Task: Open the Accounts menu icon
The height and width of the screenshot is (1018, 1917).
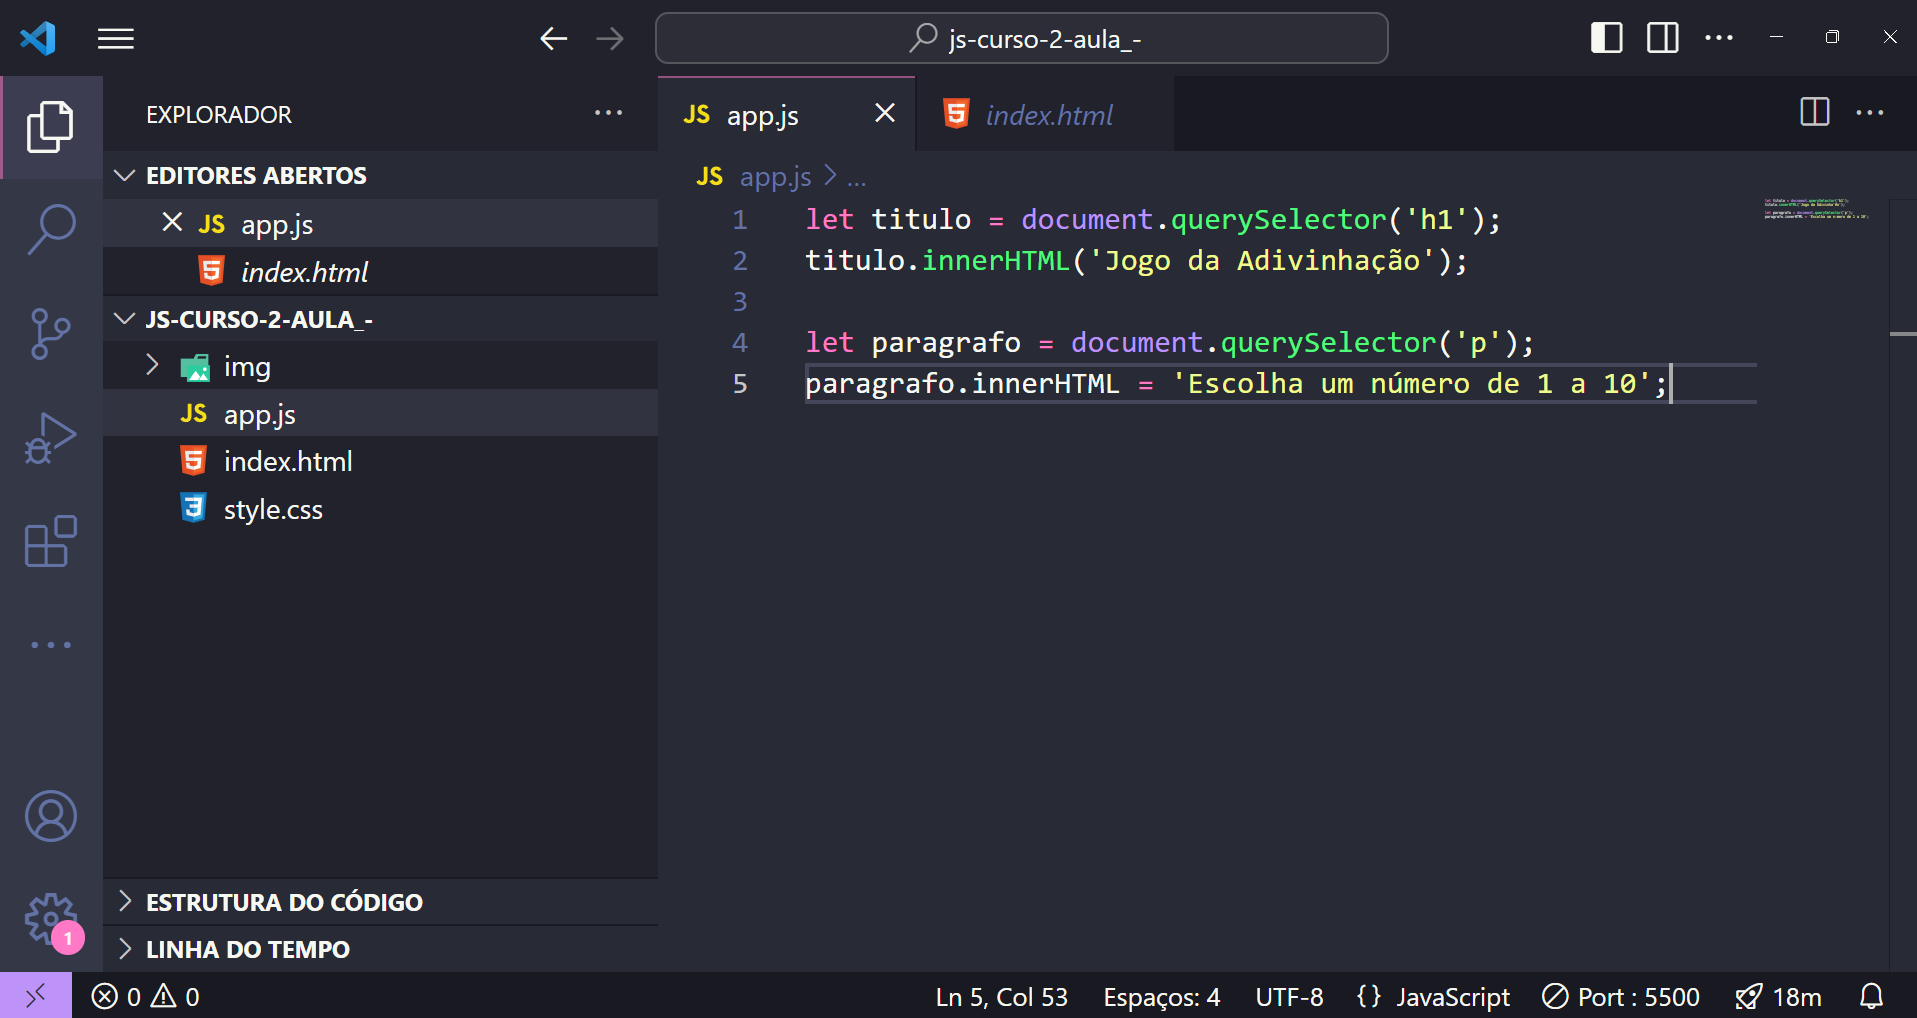Action: (x=50, y=816)
